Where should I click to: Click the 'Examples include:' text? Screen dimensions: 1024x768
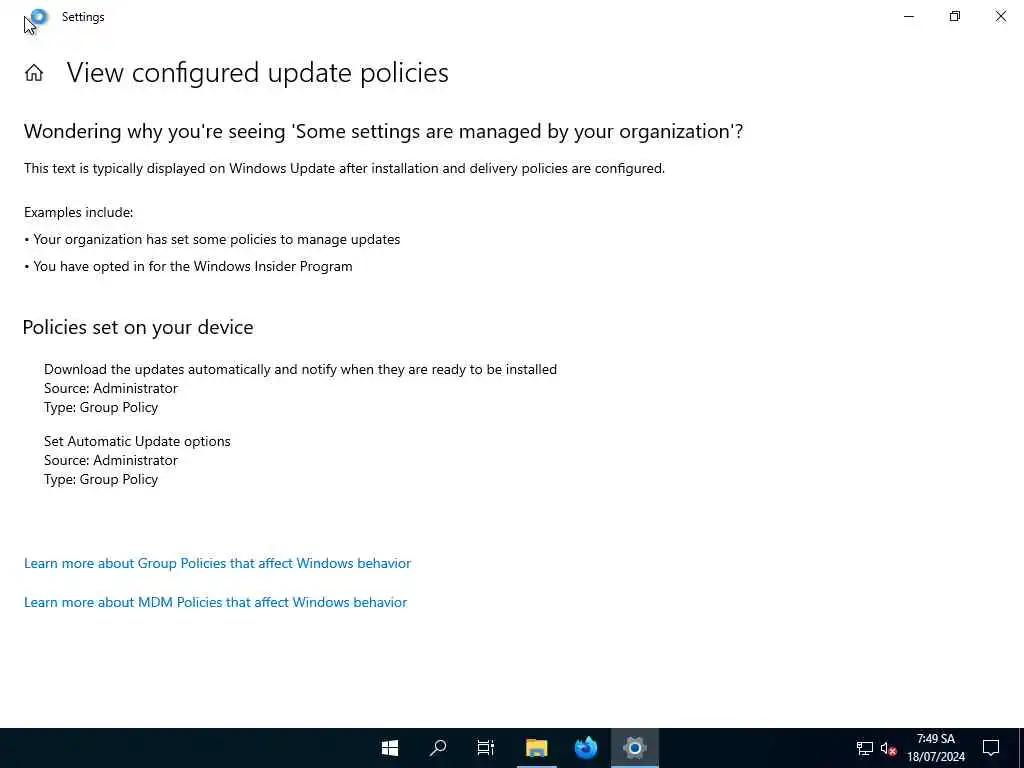[x=78, y=212]
